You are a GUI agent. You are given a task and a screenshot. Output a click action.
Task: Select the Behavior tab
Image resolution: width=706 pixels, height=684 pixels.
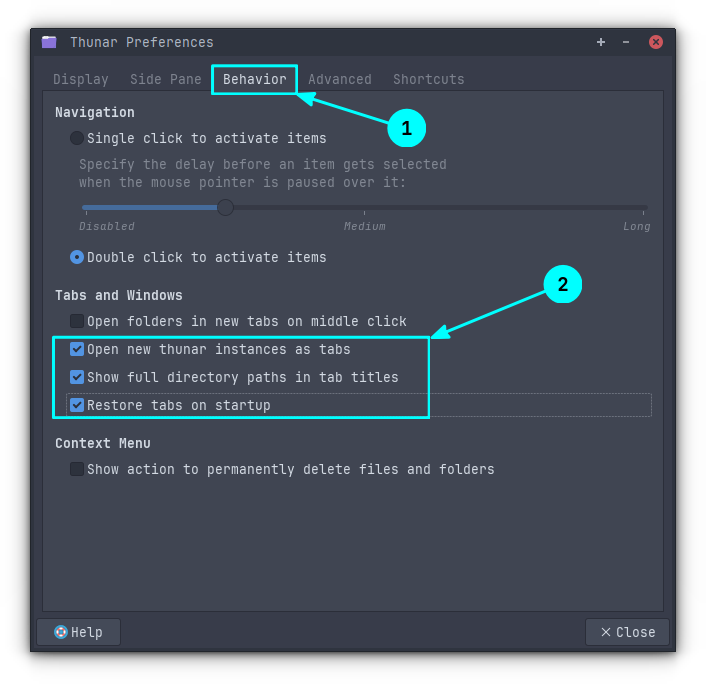click(254, 79)
